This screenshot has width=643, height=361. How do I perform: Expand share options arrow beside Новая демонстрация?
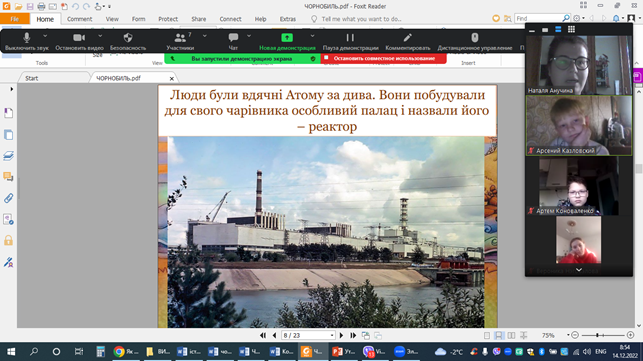point(312,36)
